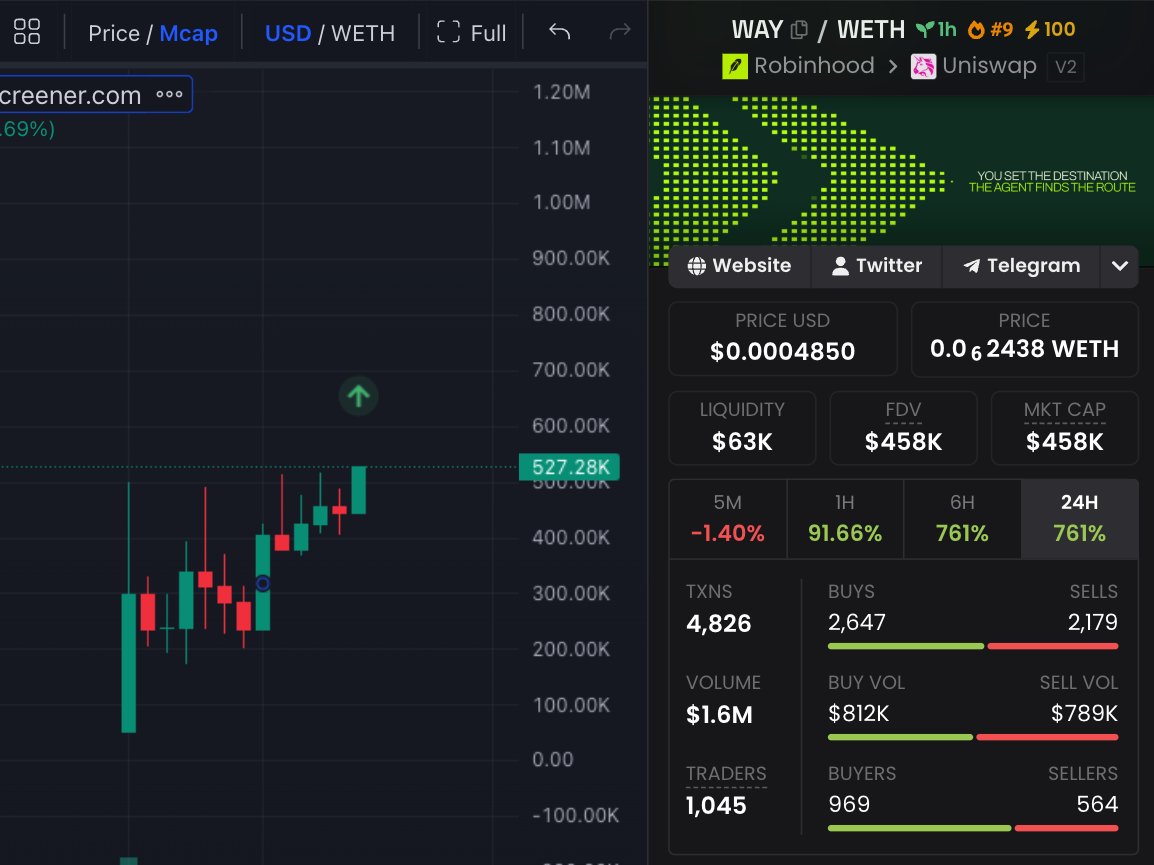Click the VOLUME value $1.6M
This screenshot has height=865, width=1154.
tap(719, 714)
